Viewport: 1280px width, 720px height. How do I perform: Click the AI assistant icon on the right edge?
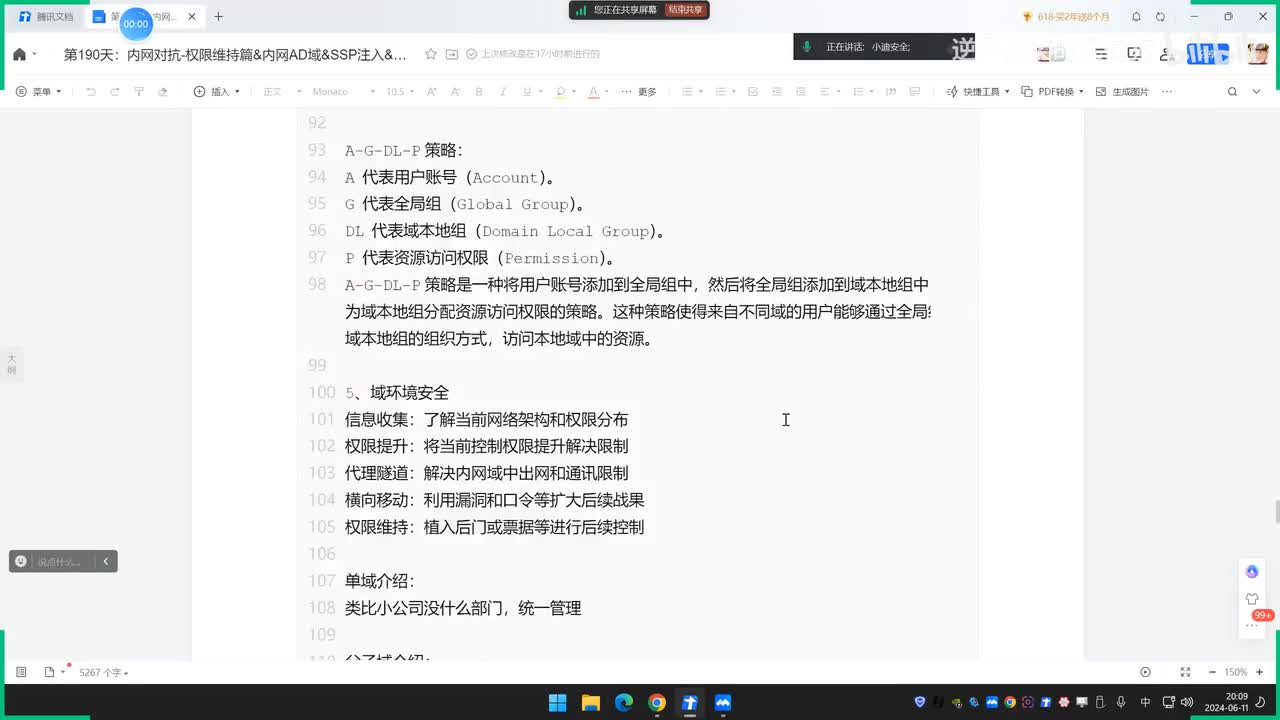click(1251, 571)
